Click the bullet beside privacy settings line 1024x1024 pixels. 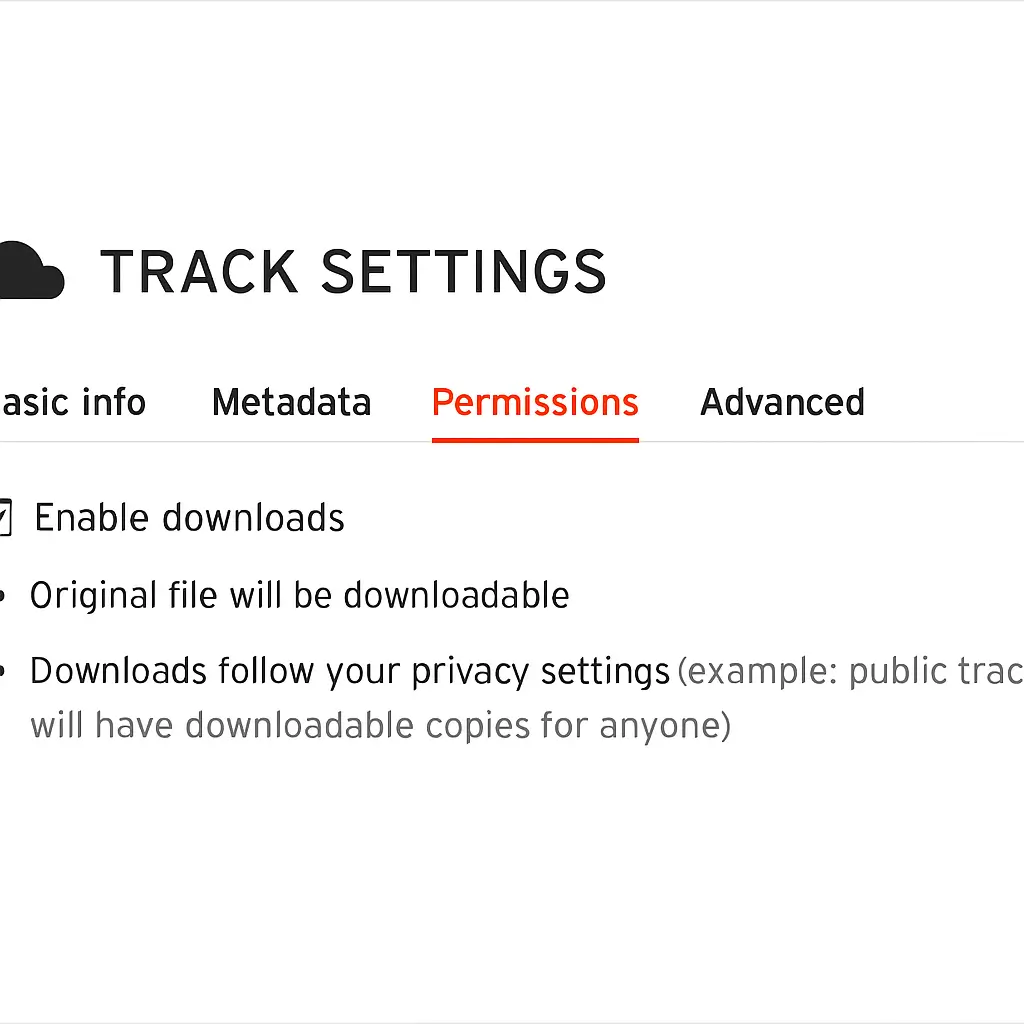coord(2,670)
